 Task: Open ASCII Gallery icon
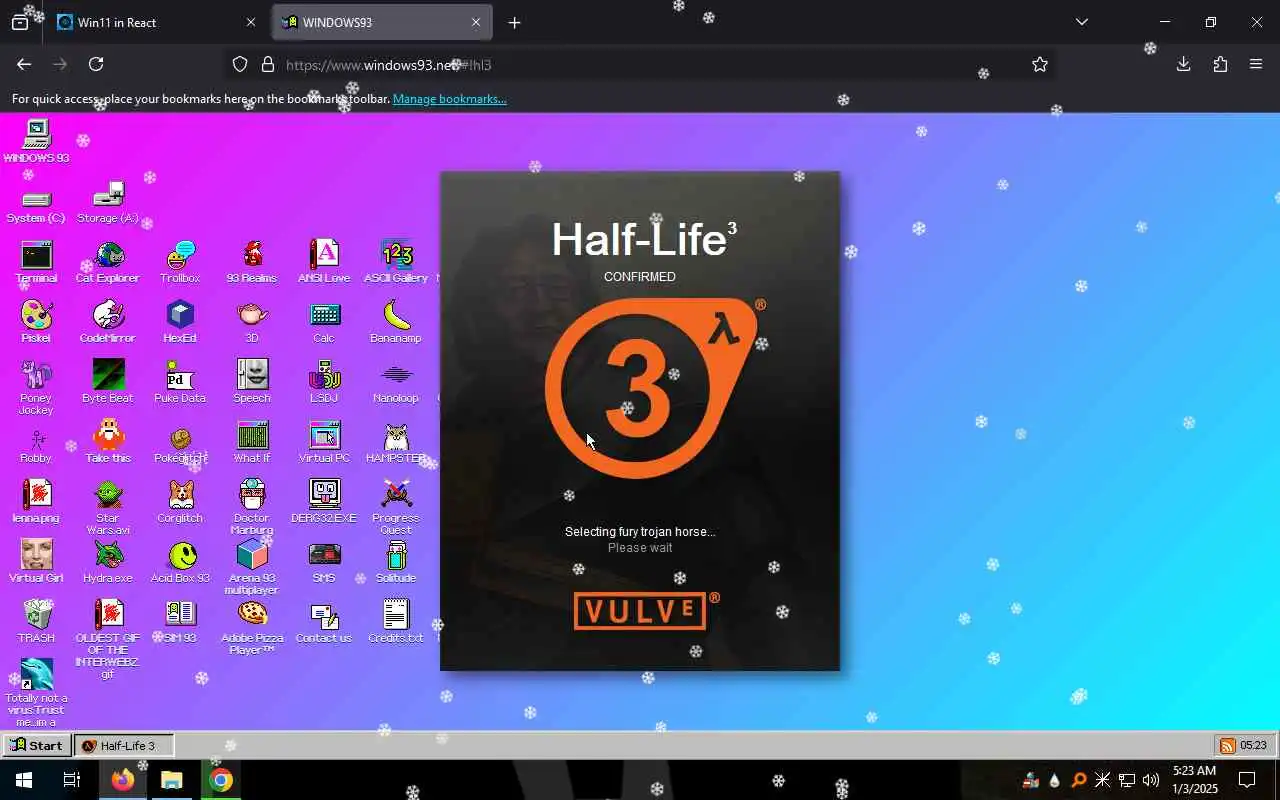(396, 263)
